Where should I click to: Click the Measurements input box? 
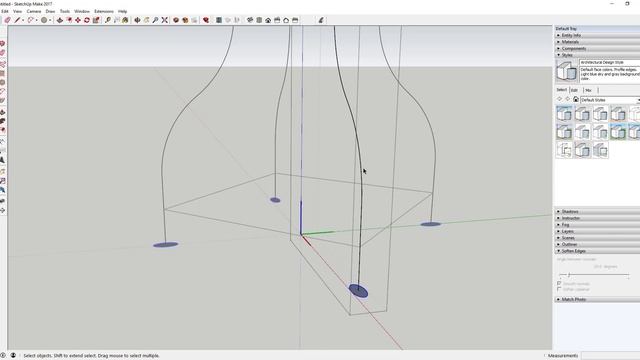click(x=610, y=356)
